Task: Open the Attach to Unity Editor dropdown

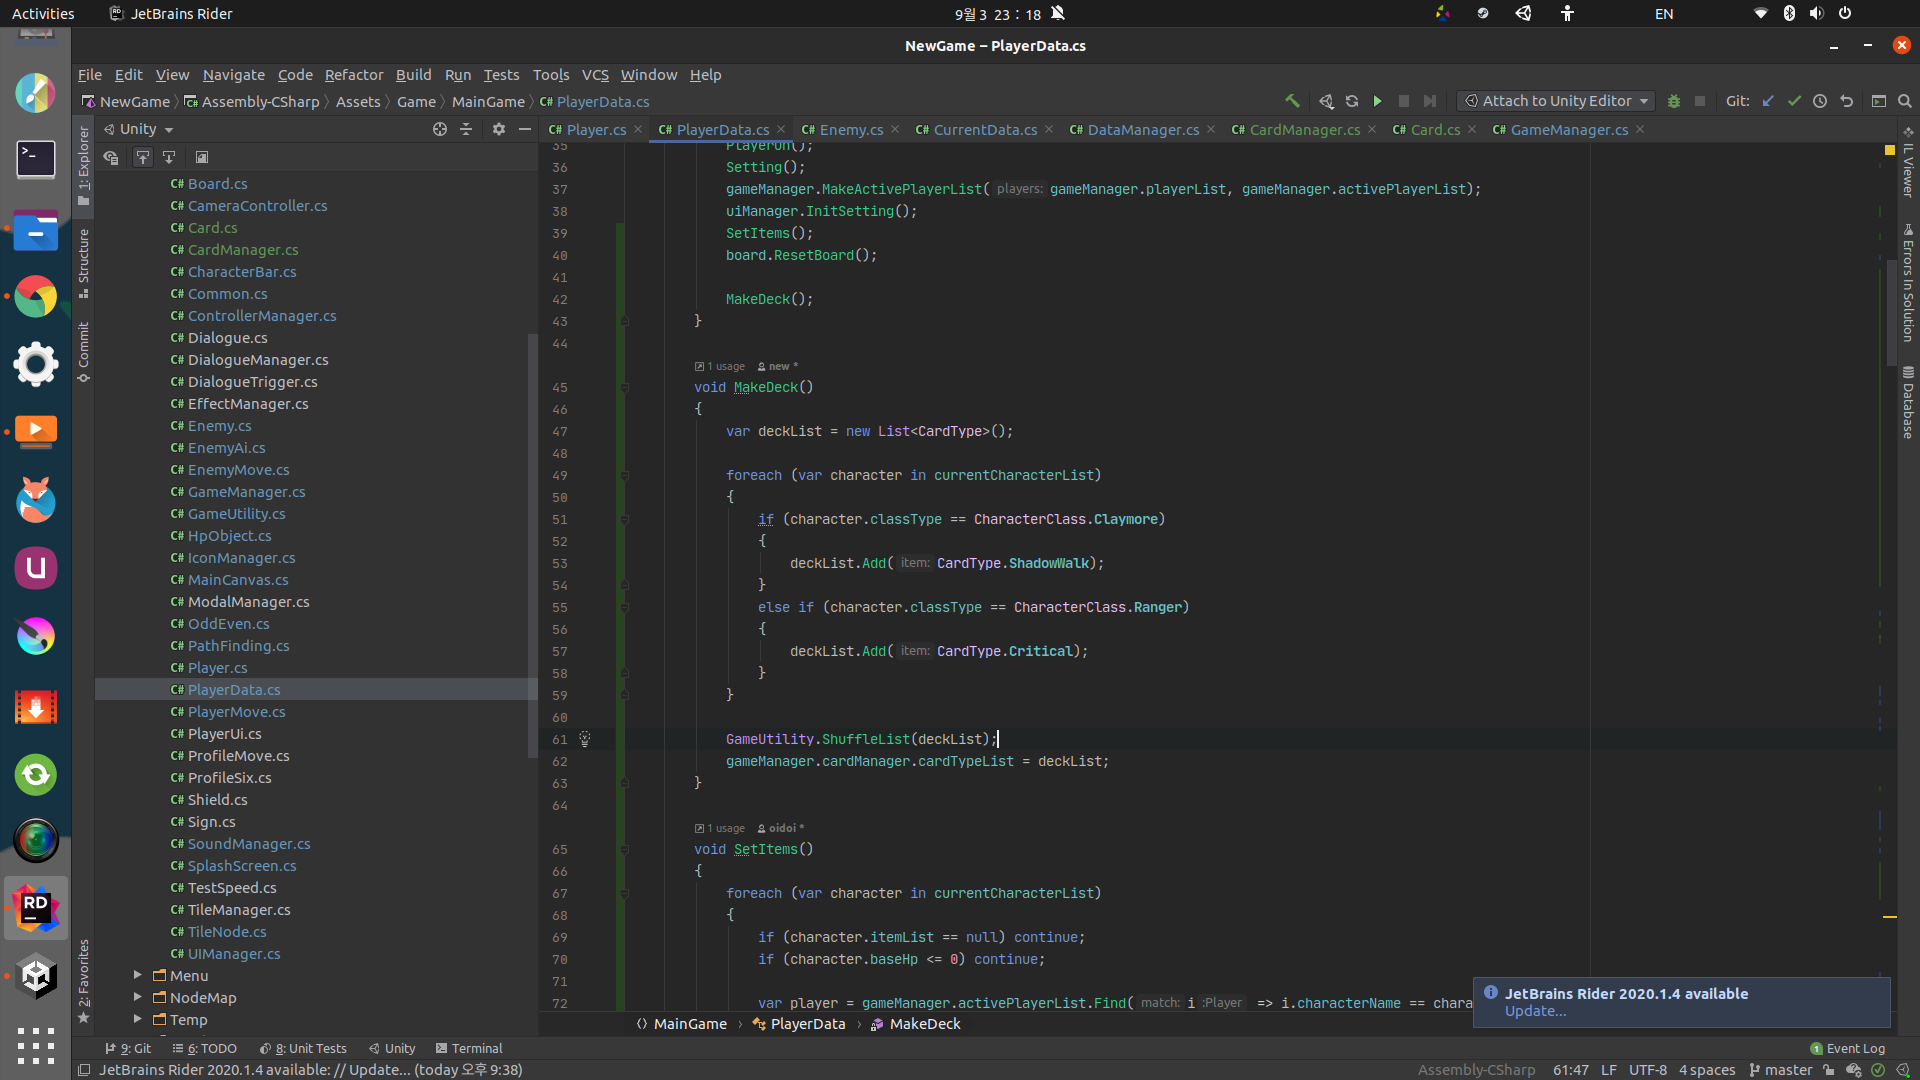Action: [x=1556, y=101]
